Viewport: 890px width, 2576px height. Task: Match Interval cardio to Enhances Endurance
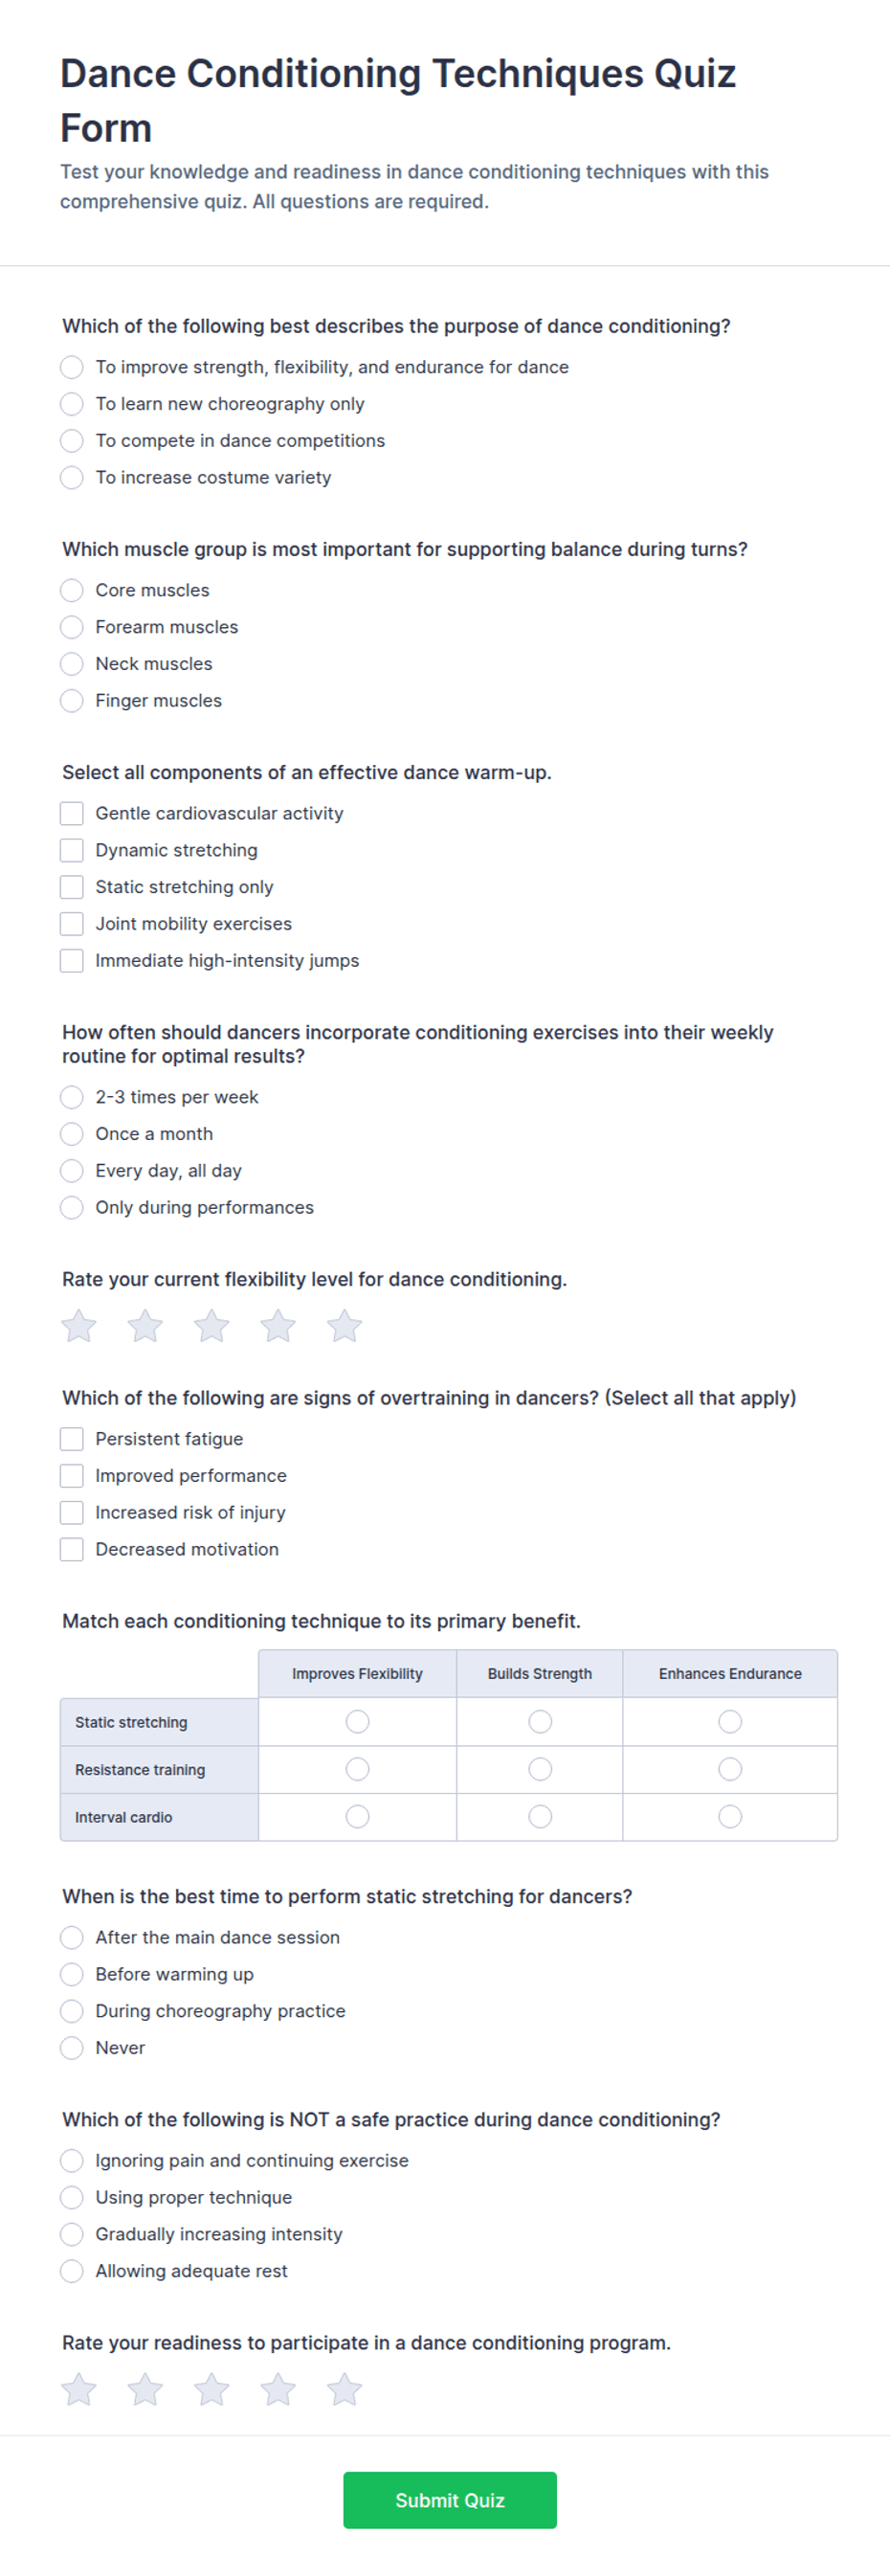tap(730, 1816)
